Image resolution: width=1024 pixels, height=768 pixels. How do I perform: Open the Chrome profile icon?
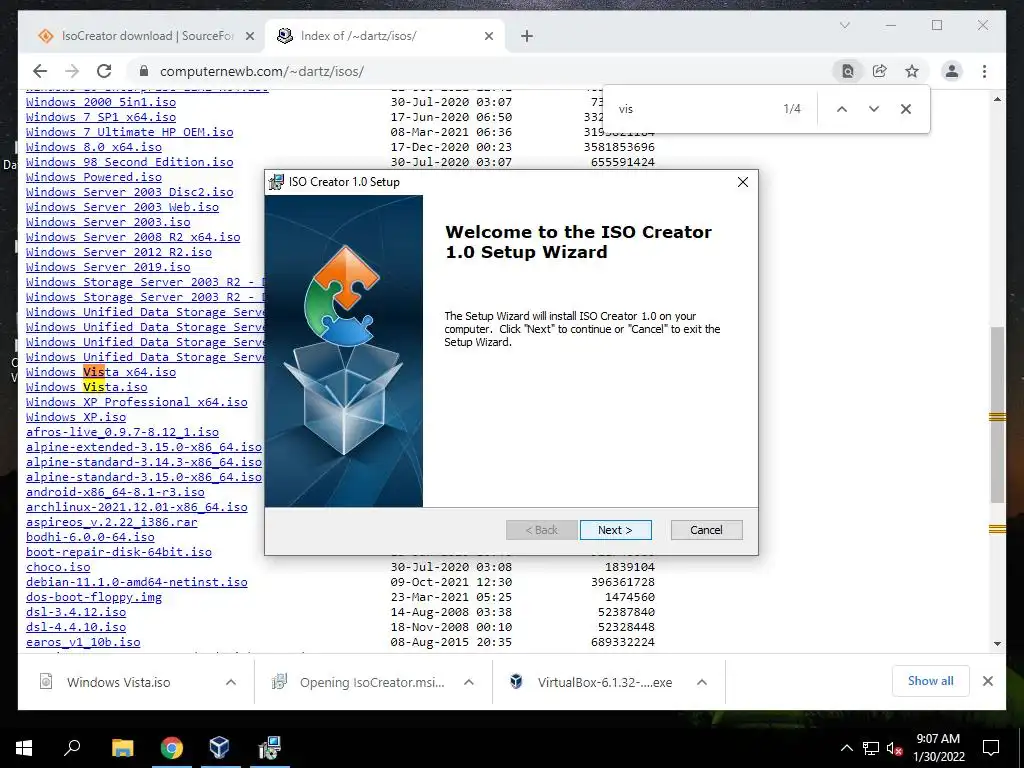(952, 71)
